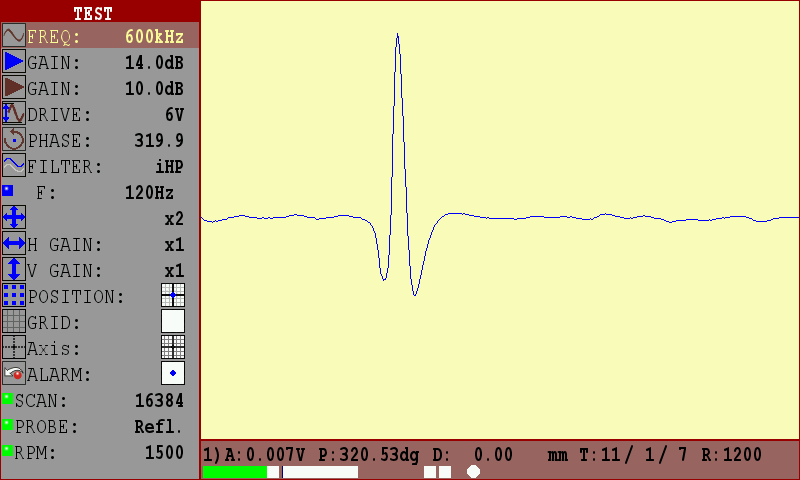This screenshot has width=800, height=480.
Task: Click the blue triangle gain icon
Action: (14, 62)
